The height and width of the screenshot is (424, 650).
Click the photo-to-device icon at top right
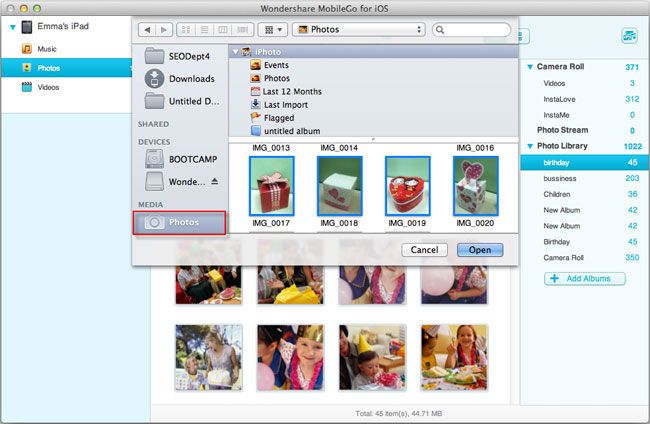[629, 36]
